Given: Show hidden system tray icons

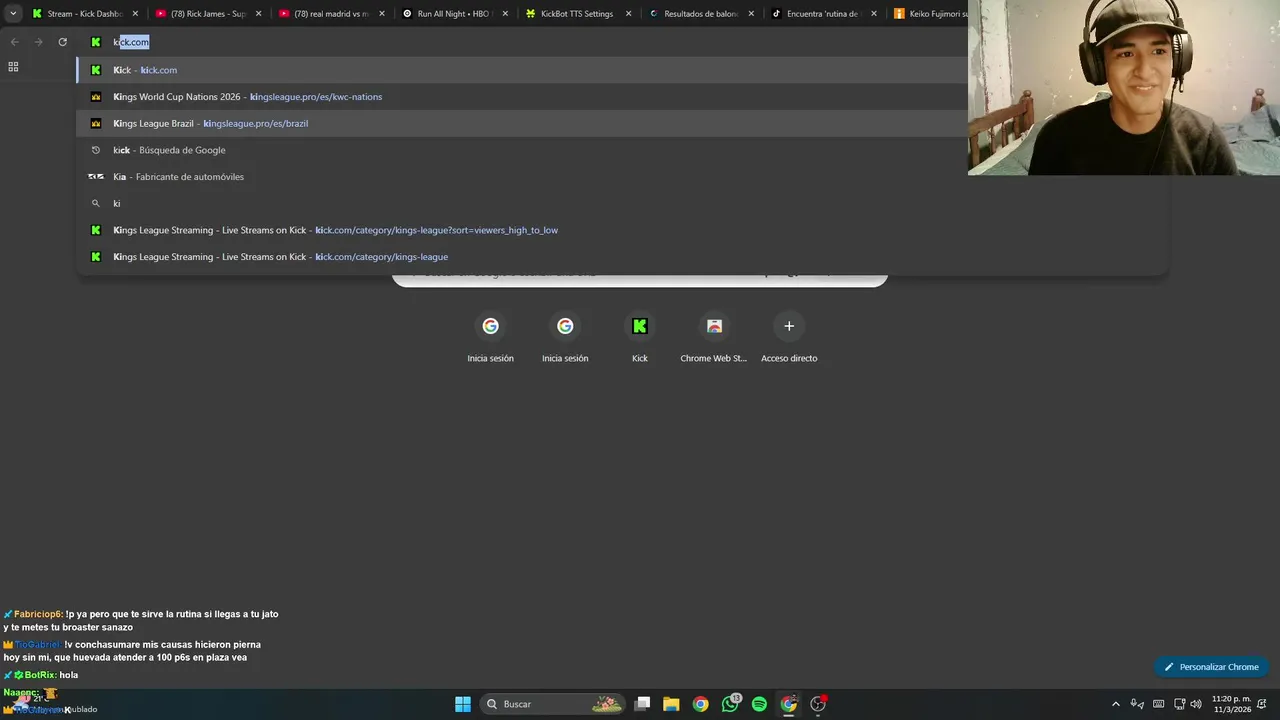Looking at the screenshot, I should pyautogui.click(x=1116, y=704).
